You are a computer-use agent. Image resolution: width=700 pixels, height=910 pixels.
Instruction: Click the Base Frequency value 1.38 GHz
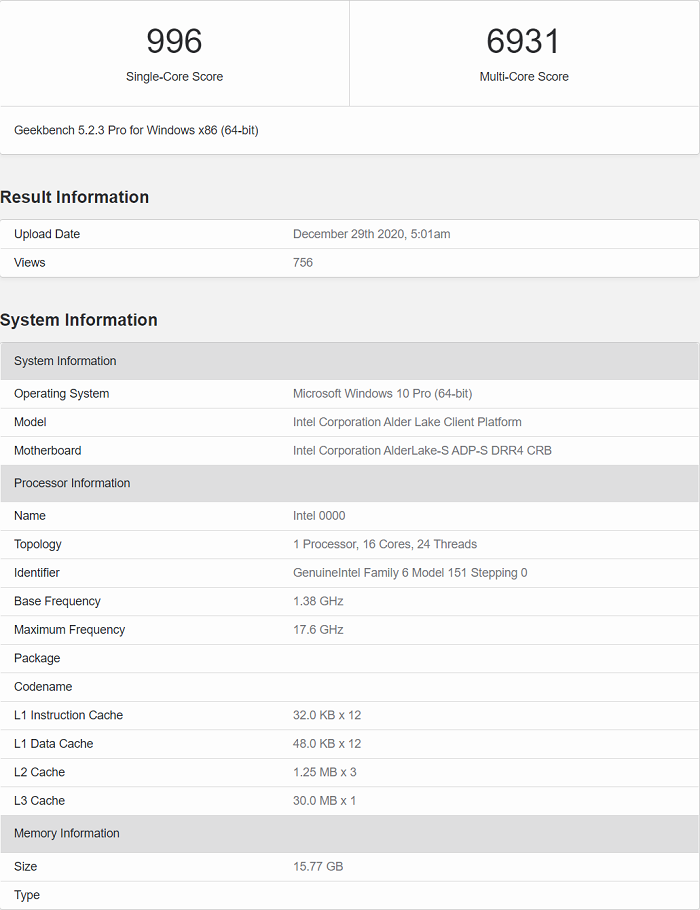click(318, 601)
